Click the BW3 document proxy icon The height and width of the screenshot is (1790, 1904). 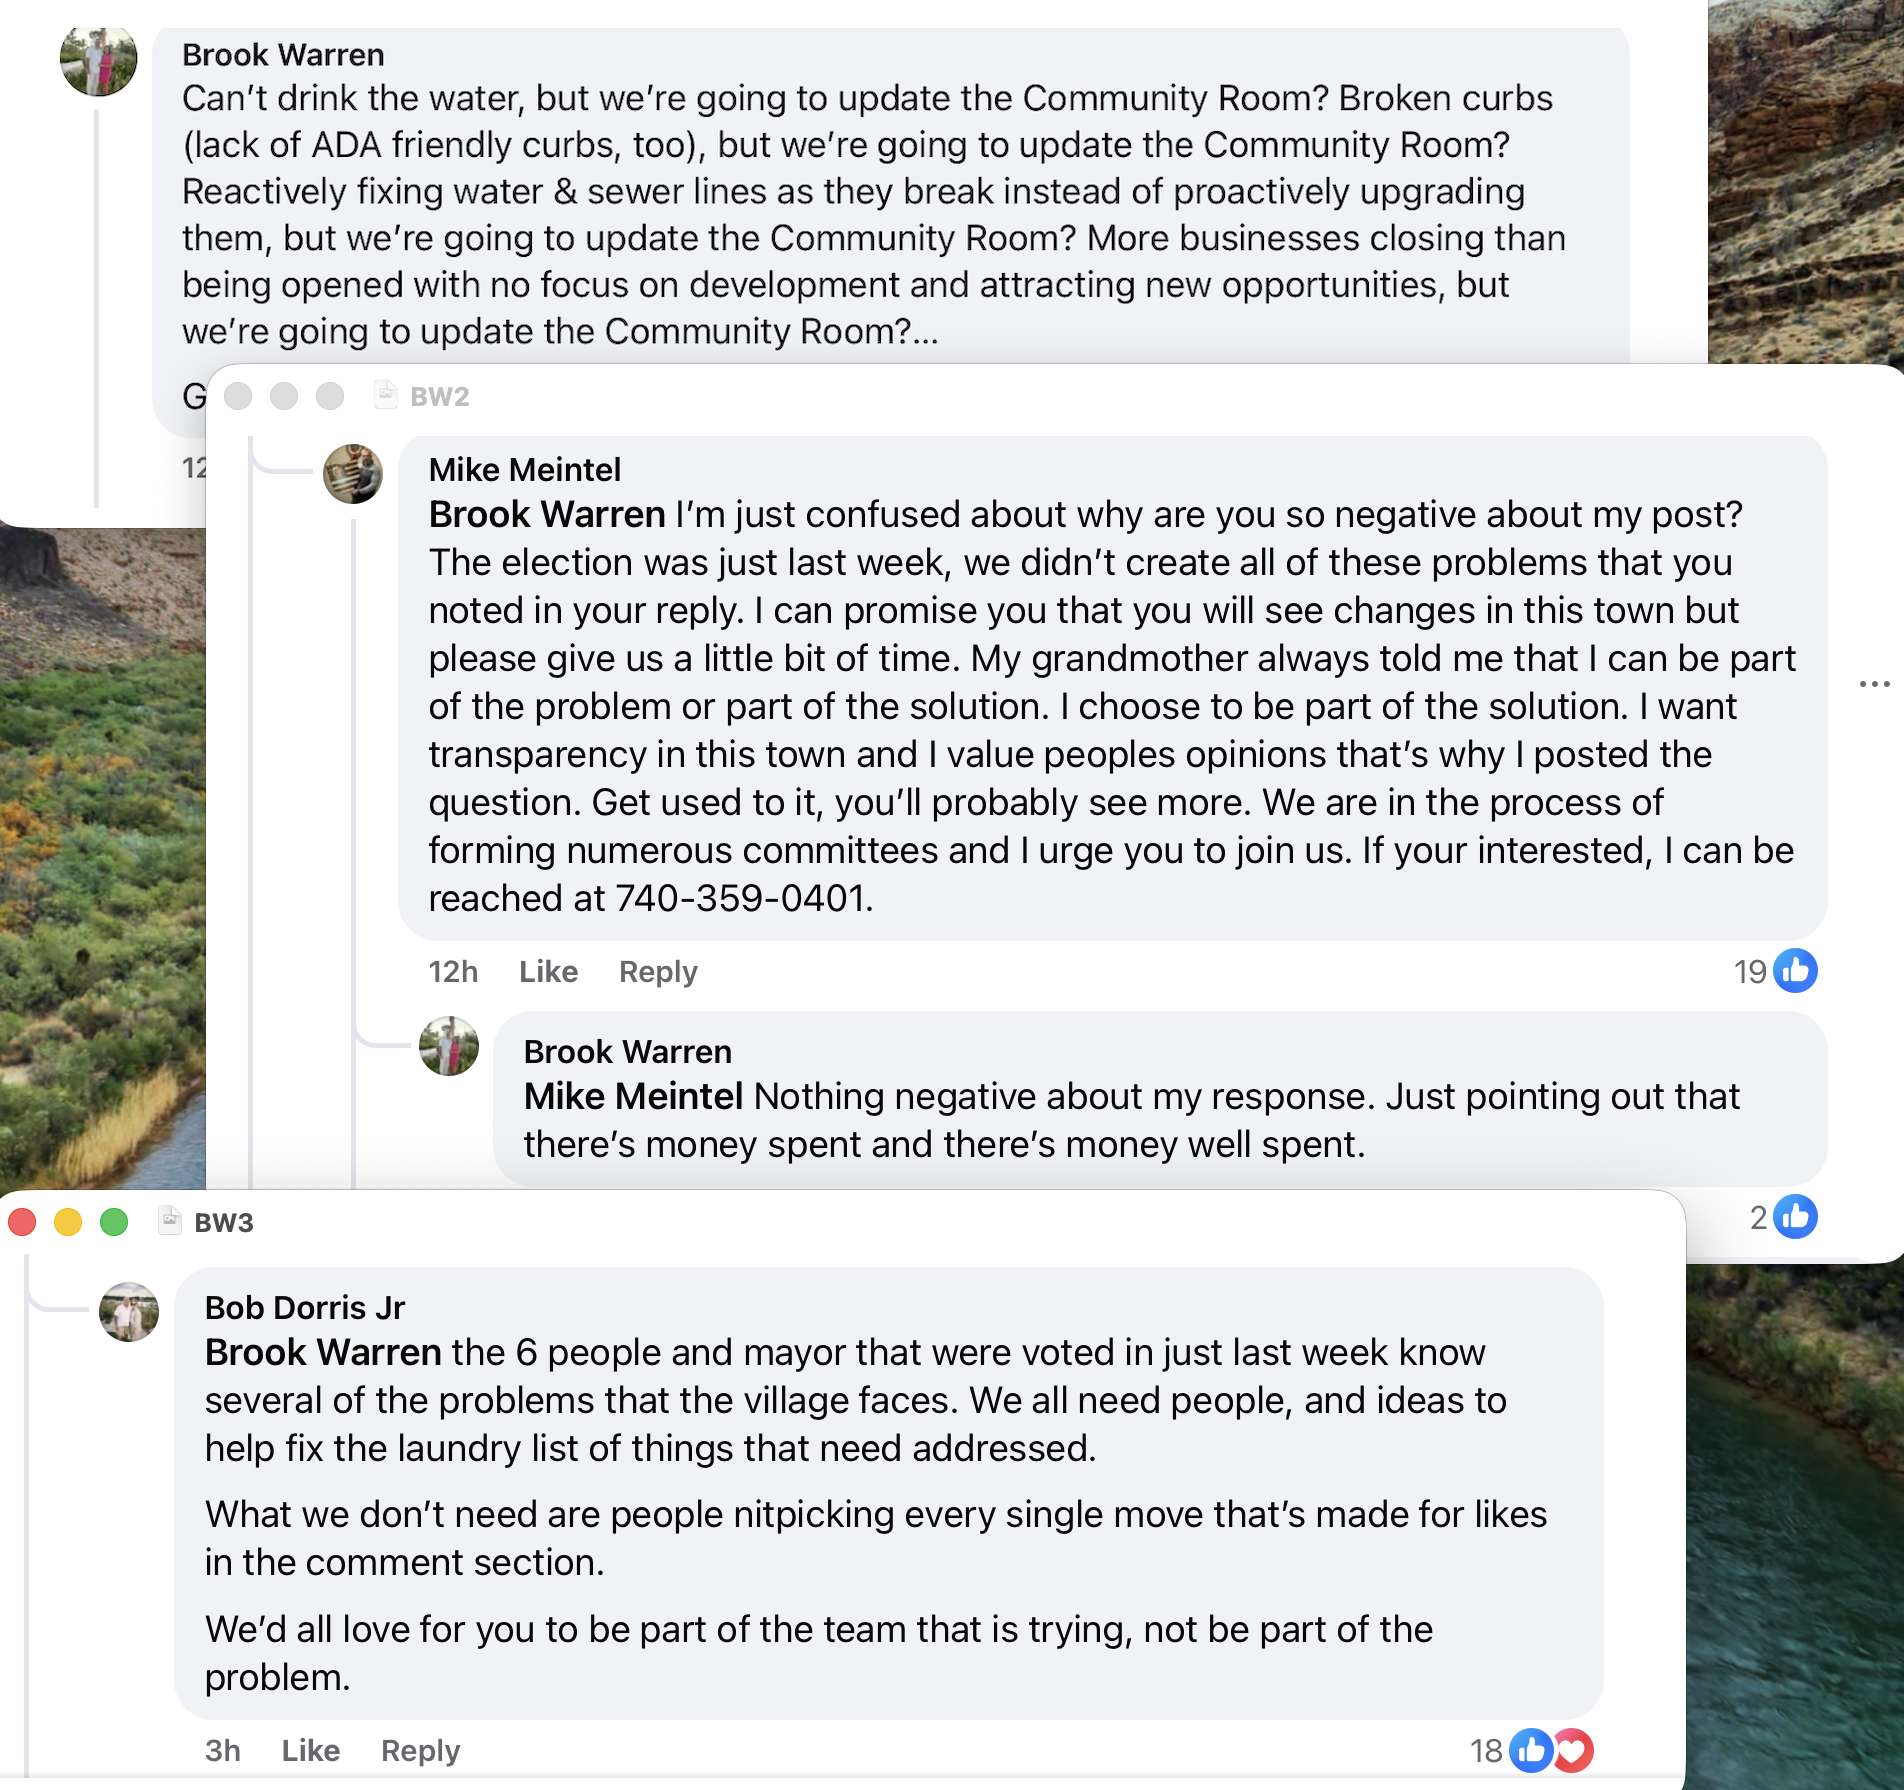tap(171, 1221)
